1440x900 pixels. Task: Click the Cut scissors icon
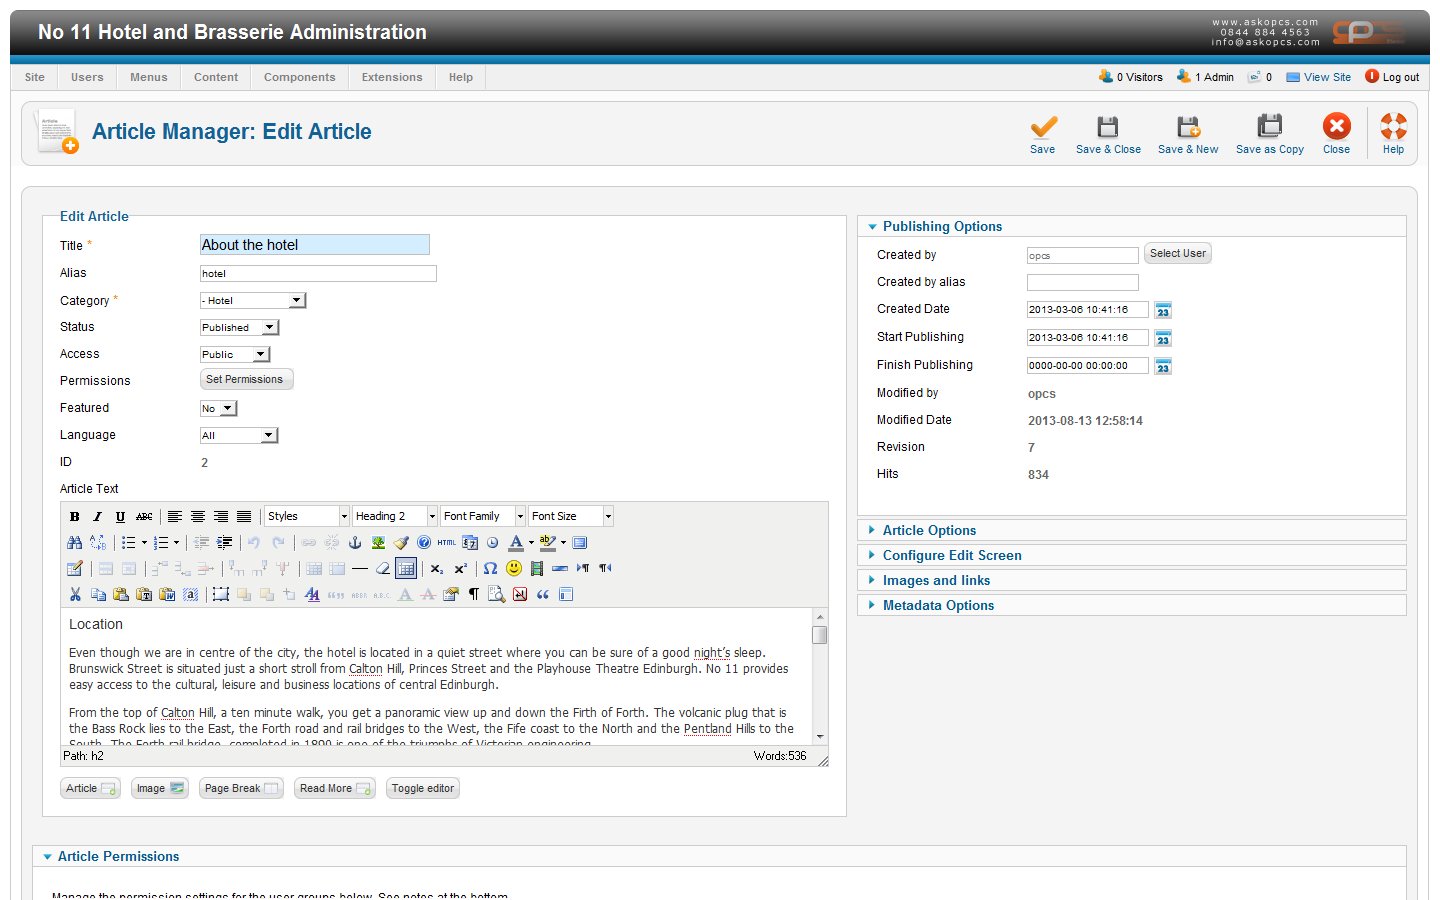coord(75,595)
